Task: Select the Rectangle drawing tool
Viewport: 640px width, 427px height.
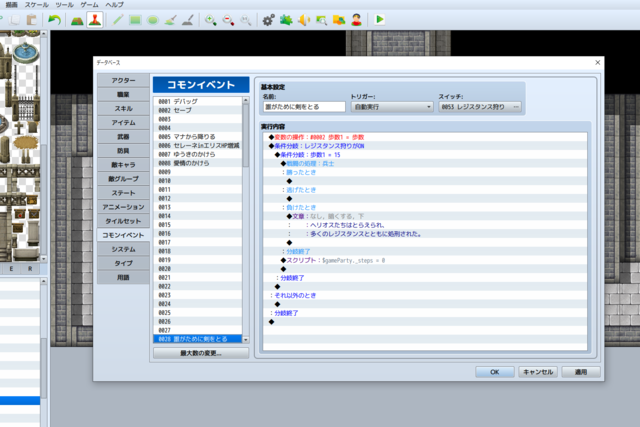Action: pos(135,20)
